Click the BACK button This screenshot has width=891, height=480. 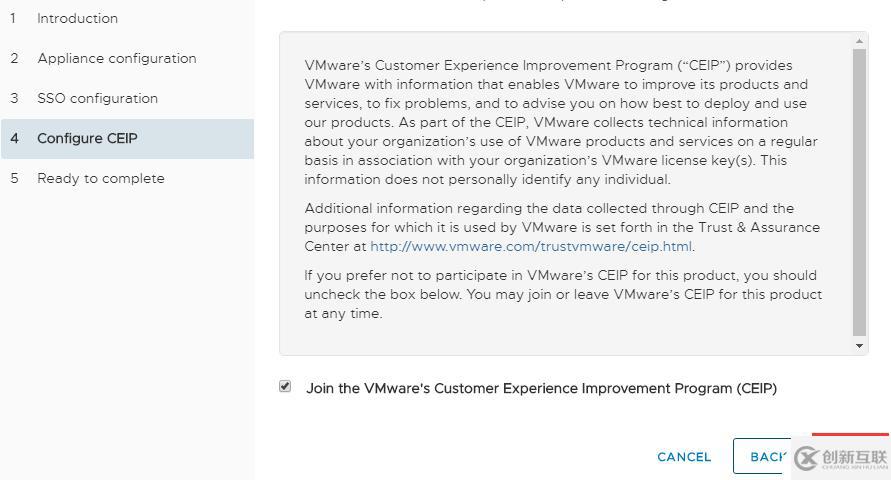click(762, 456)
